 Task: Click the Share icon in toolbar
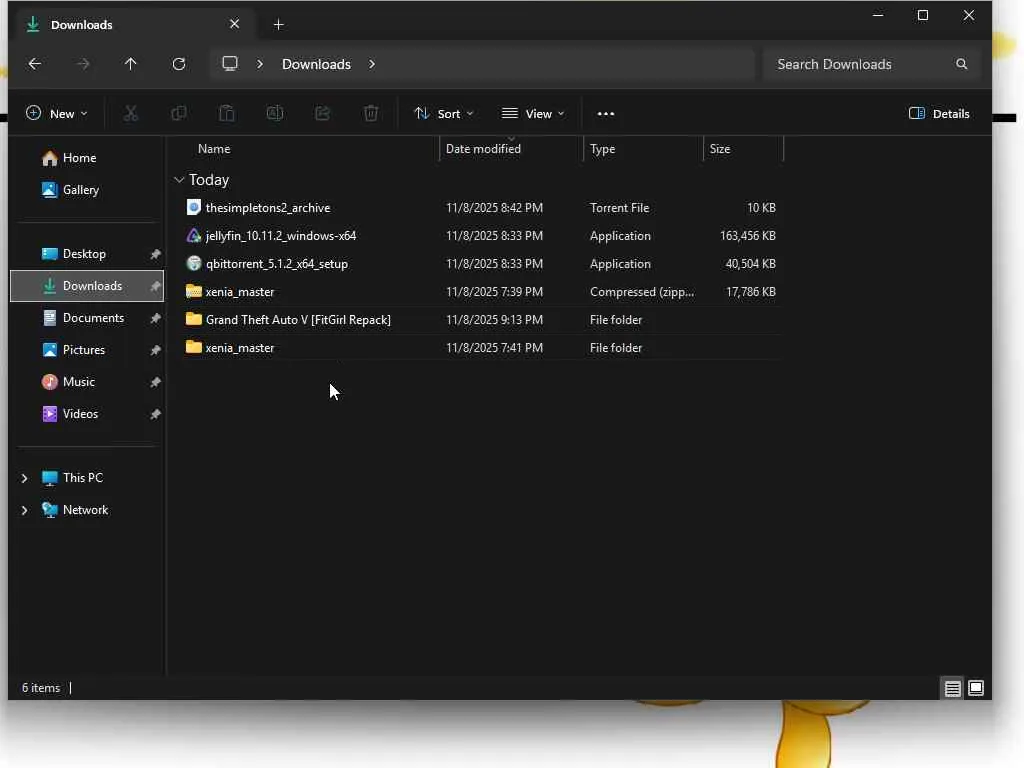click(323, 114)
